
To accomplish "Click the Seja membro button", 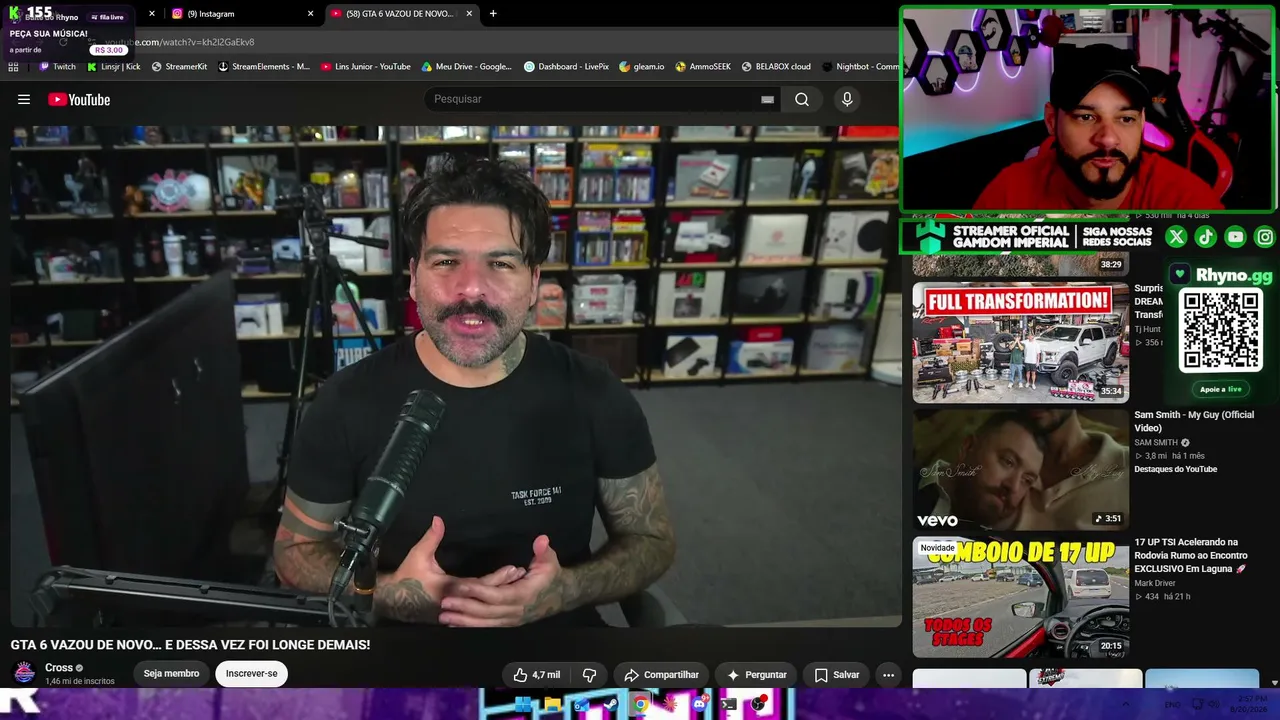I will (171, 674).
